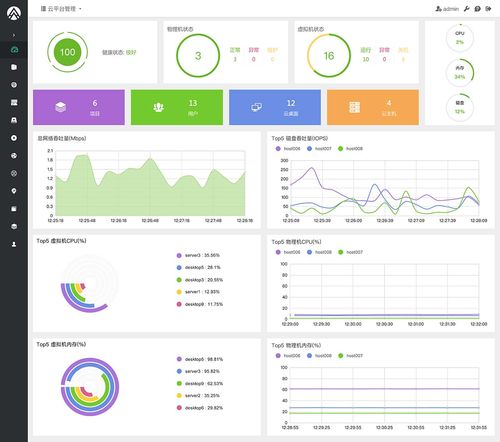The image size is (500, 442).
Task: Click the server rack icon on orange card
Action: coord(354,107)
